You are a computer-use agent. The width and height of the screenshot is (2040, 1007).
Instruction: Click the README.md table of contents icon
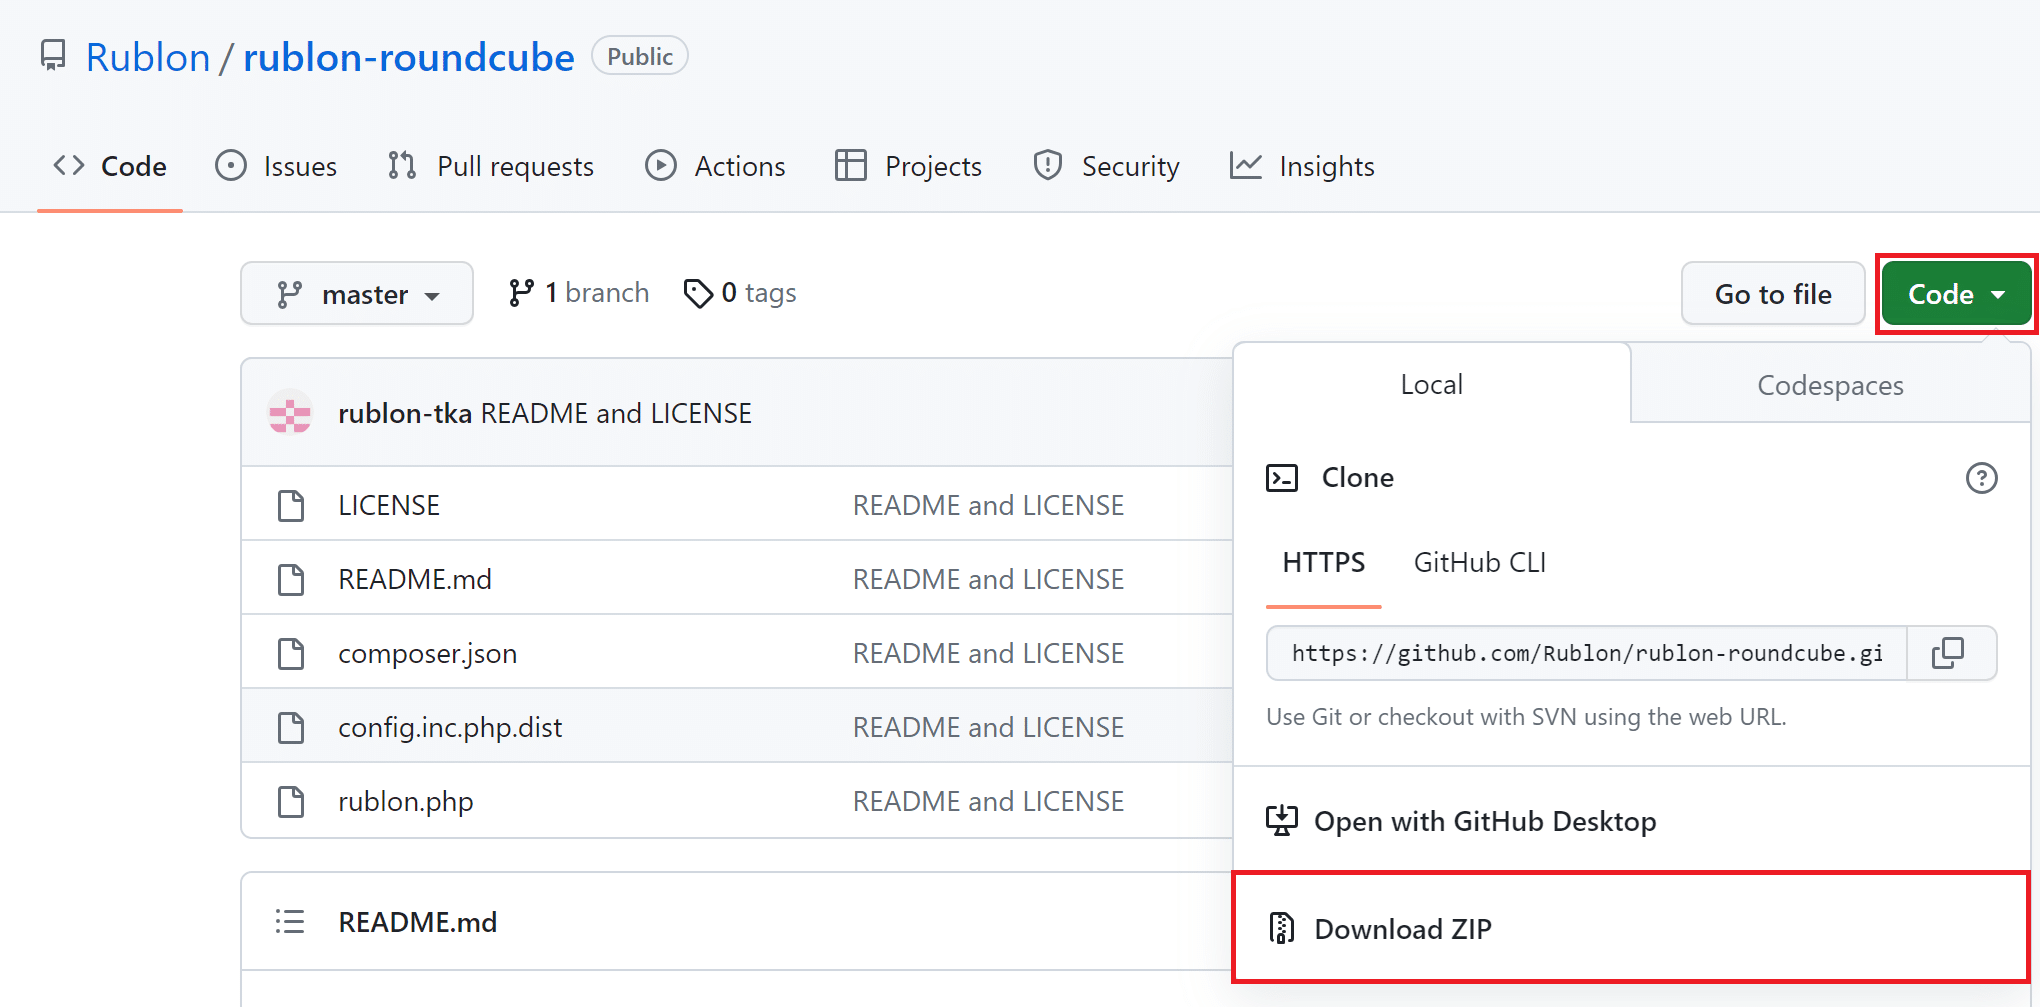[290, 922]
